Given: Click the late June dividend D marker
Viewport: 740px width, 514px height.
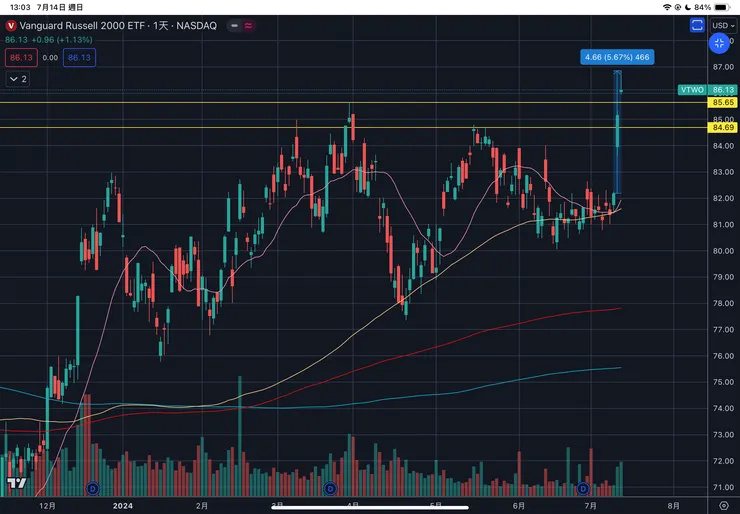Looking at the screenshot, I should 583,489.
